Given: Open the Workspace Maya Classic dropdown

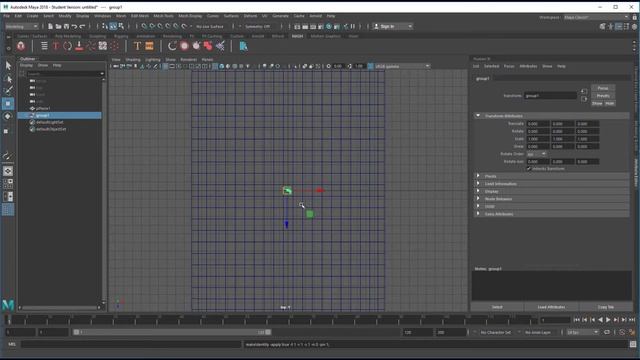Looking at the screenshot, I should [596, 17].
